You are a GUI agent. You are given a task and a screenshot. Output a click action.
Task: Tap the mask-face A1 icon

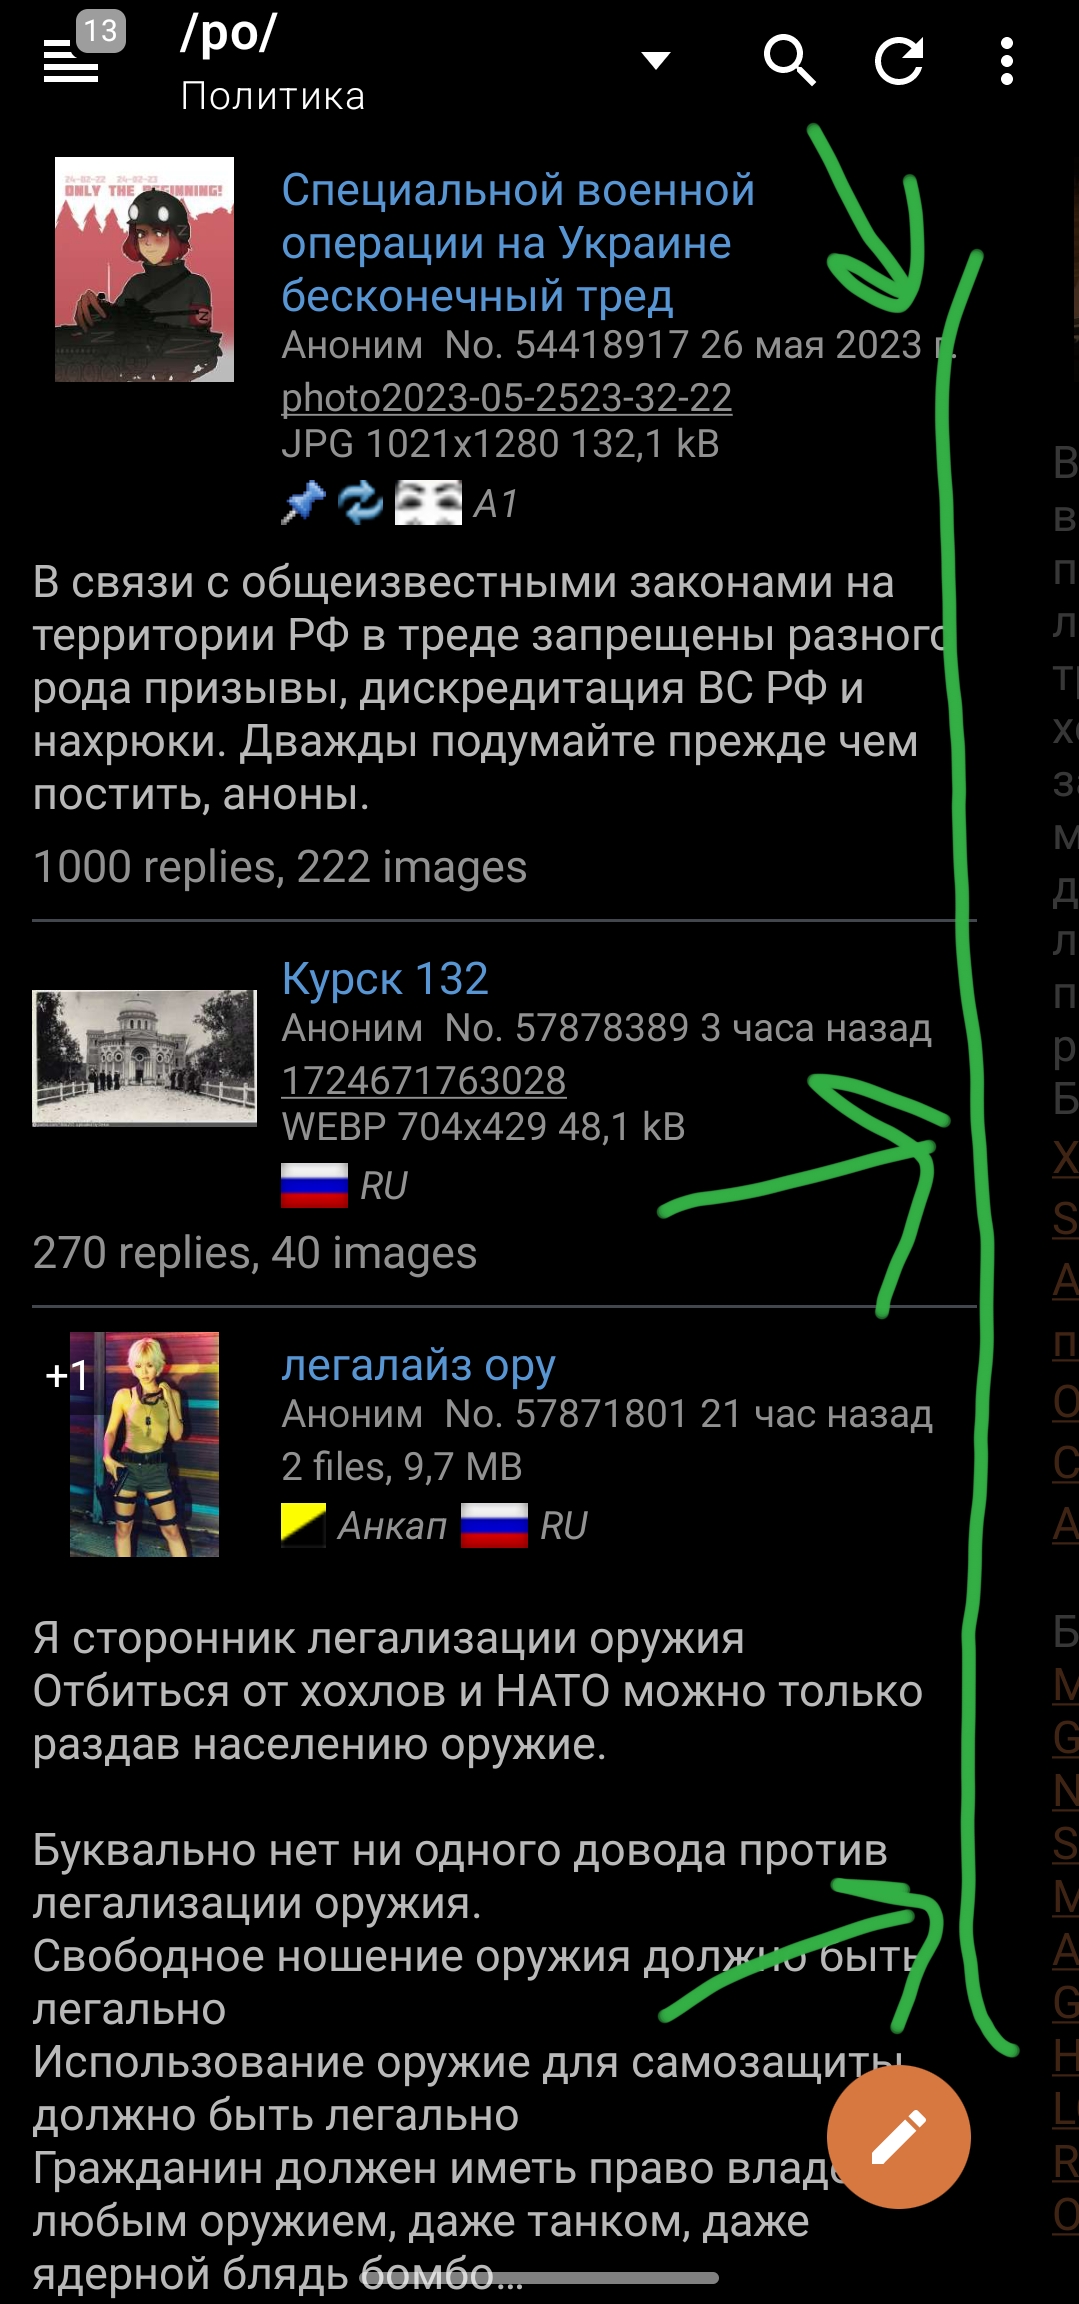click(x=428, y=502)
